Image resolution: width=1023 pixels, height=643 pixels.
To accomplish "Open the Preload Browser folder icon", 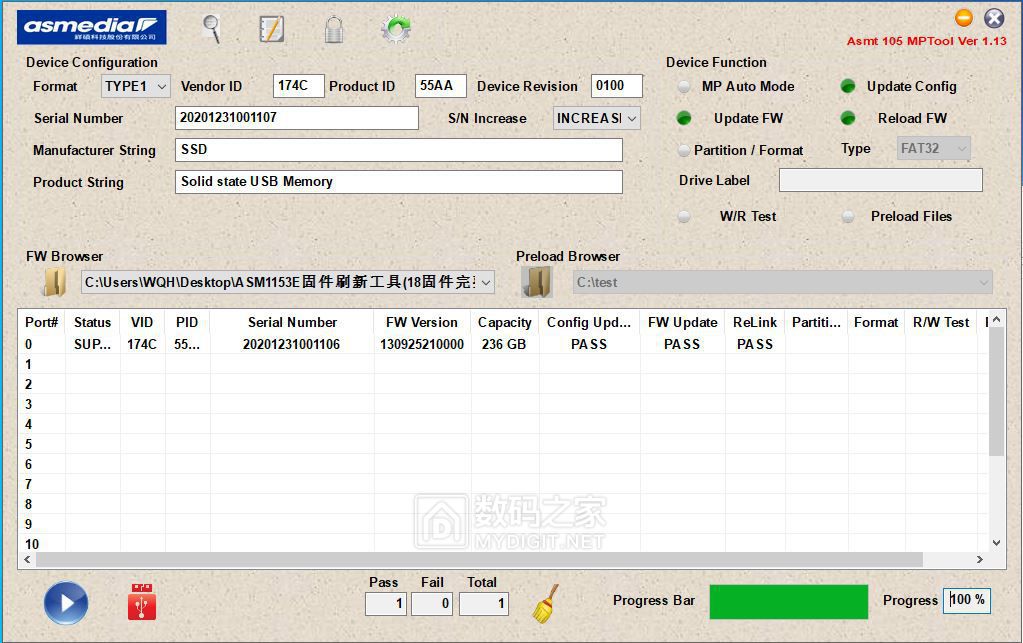I will [537, 282].
